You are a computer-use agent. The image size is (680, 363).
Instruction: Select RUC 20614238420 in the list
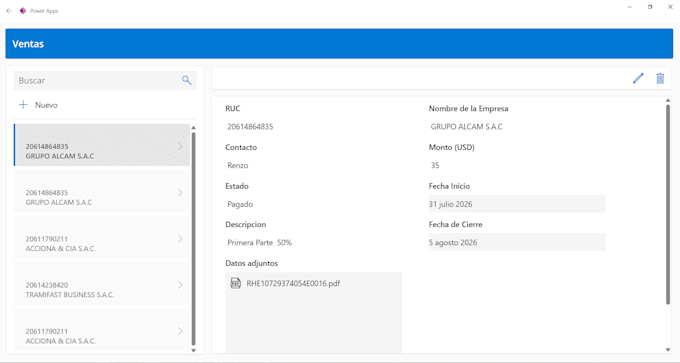[47, 285]
